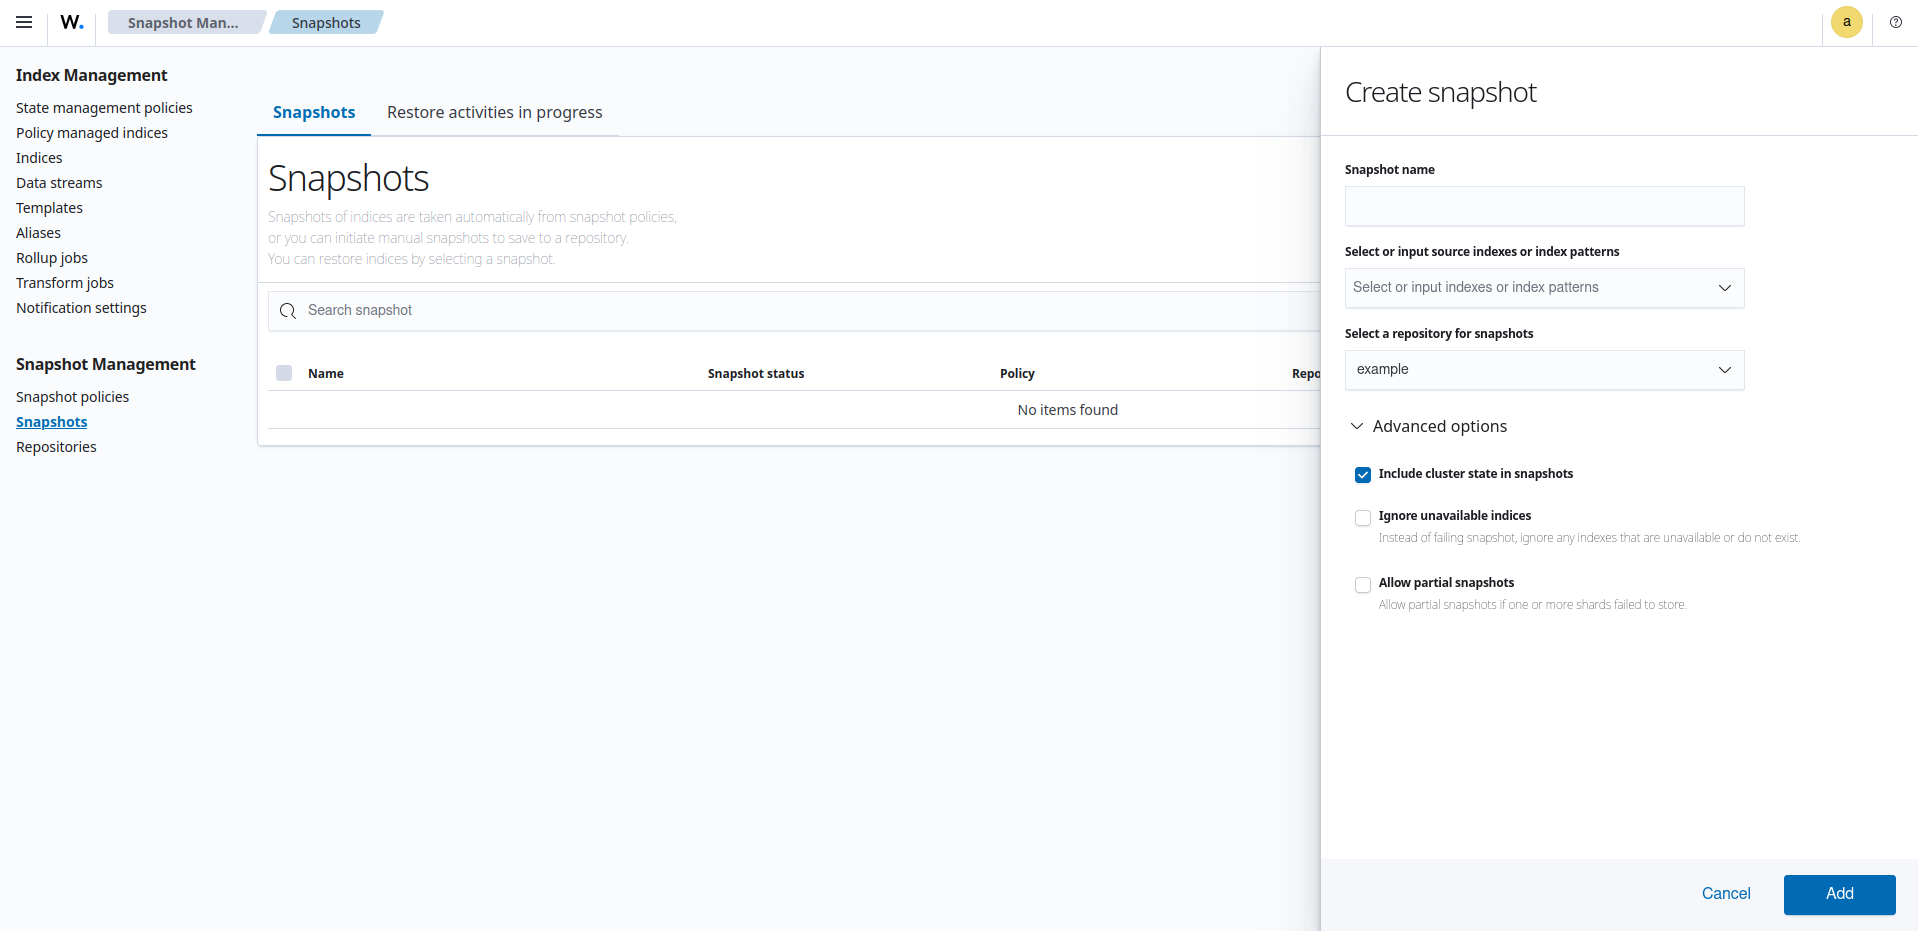This screenshot has width=1918, height=931.
Task: Uncheck Include cluster state in snapshots
Action: (x=1362, y=474)
